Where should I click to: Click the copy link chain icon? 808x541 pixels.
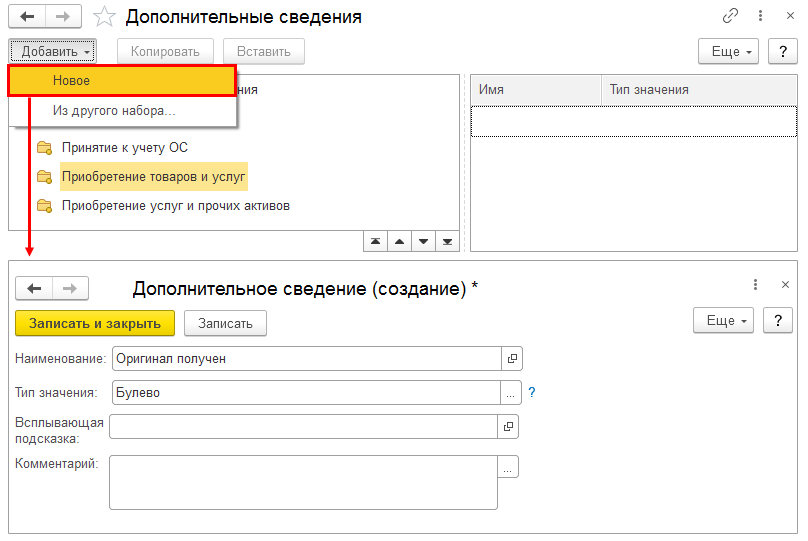[x=731, y=17]
